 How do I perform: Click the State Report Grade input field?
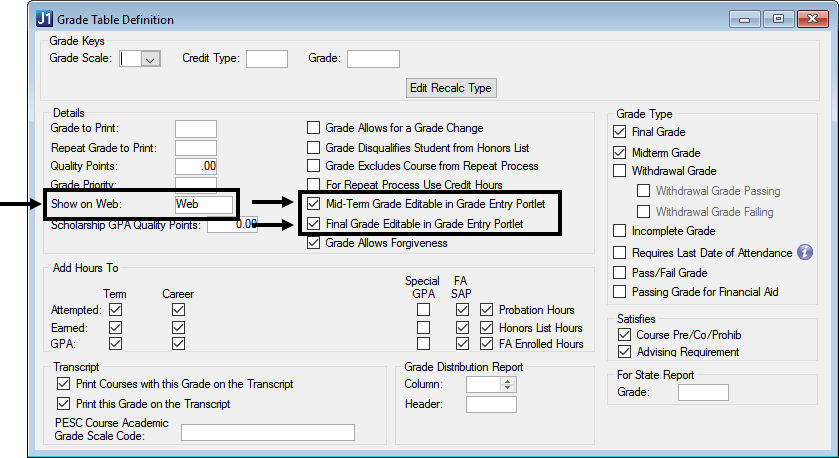click(x=703, y=392)
